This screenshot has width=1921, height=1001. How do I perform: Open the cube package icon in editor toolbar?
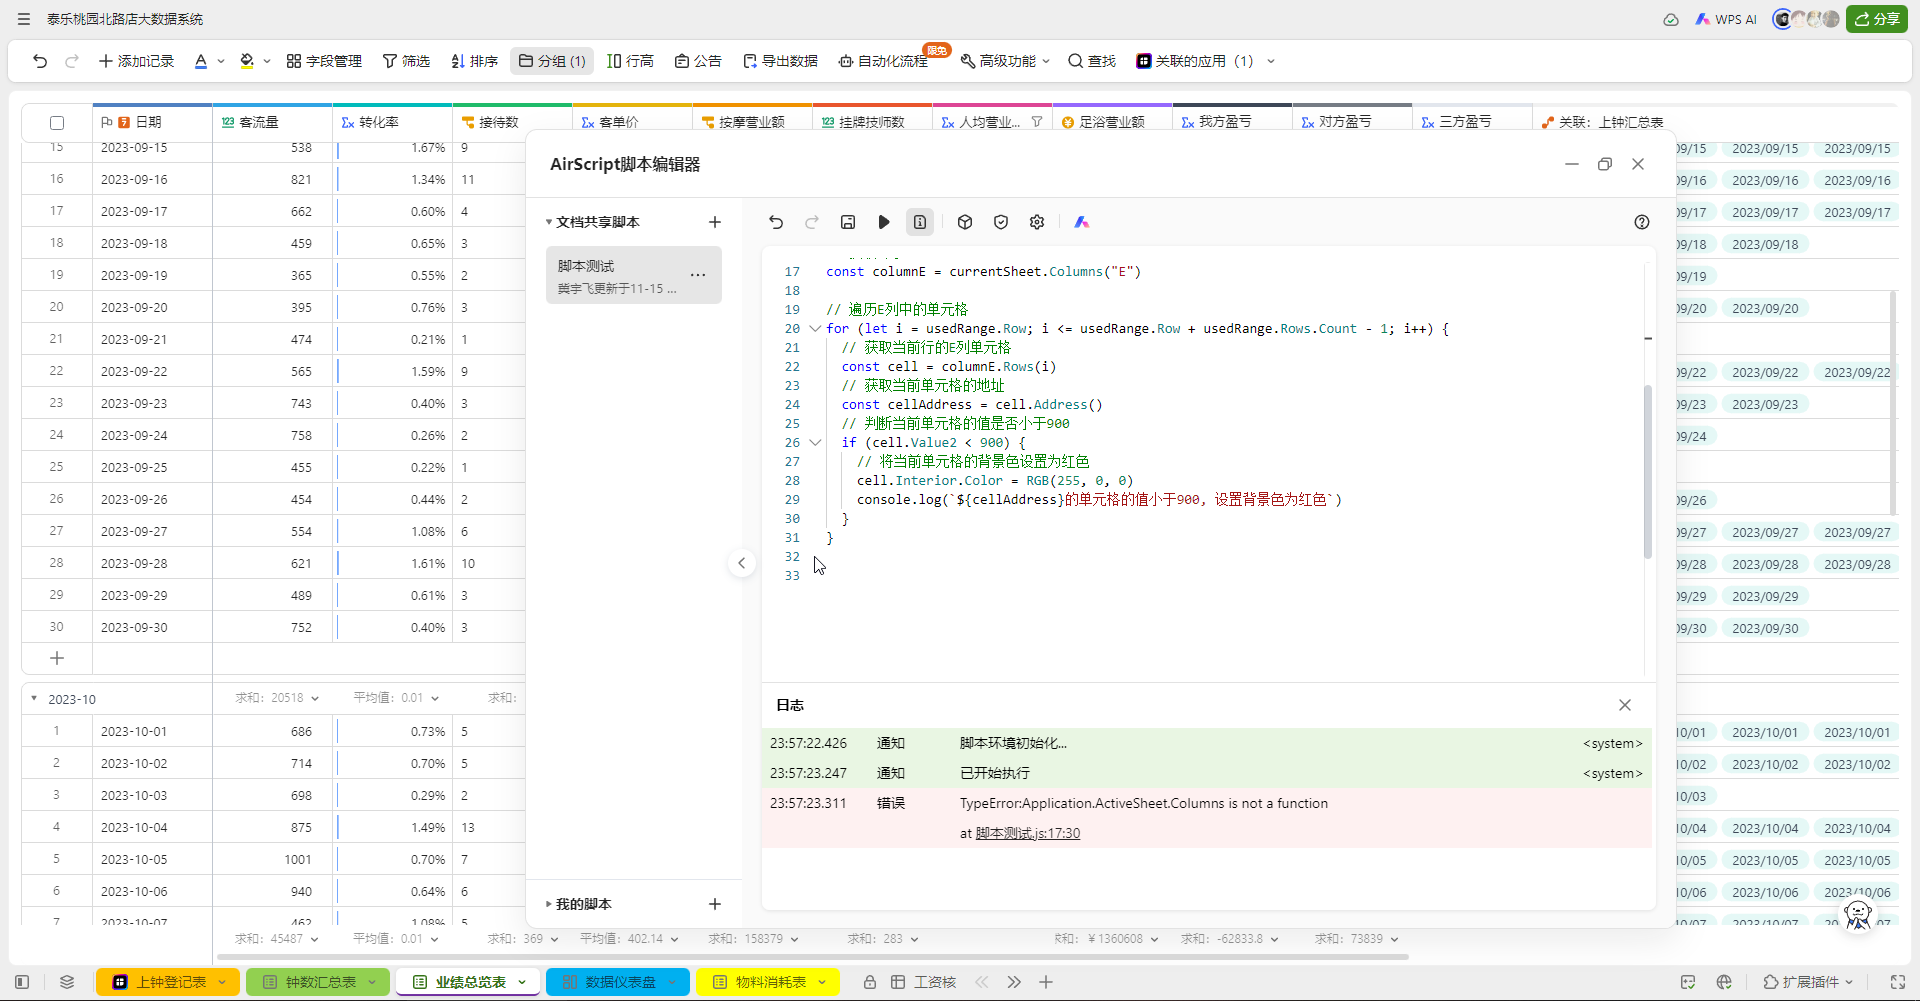point(965,222)
